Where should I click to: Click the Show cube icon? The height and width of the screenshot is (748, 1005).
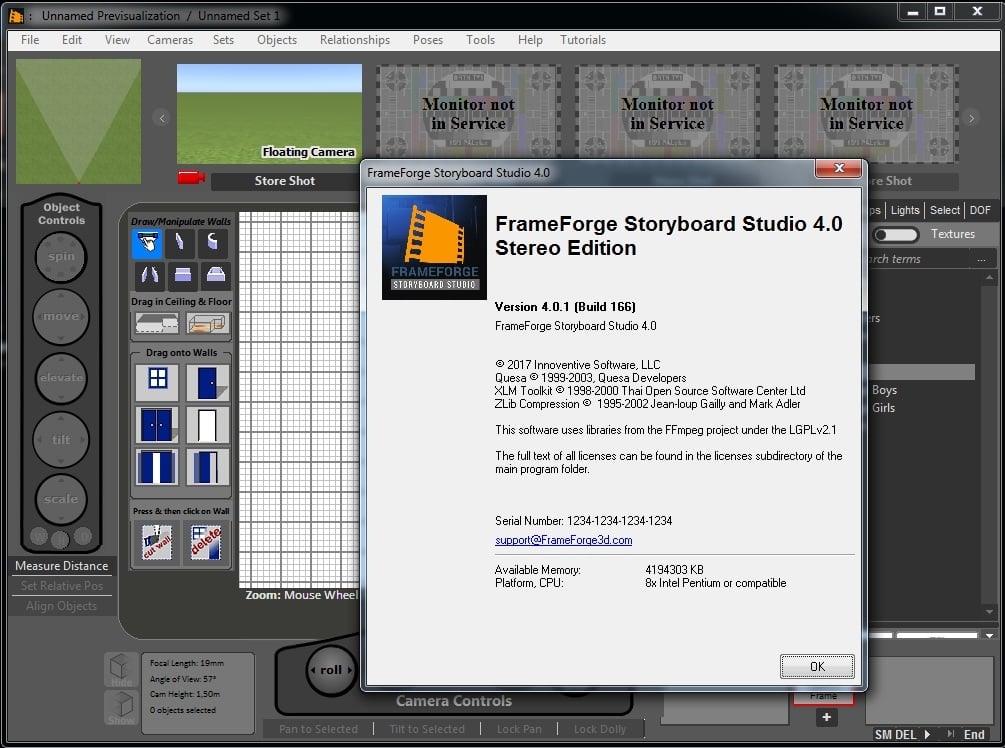coord(121,708)
